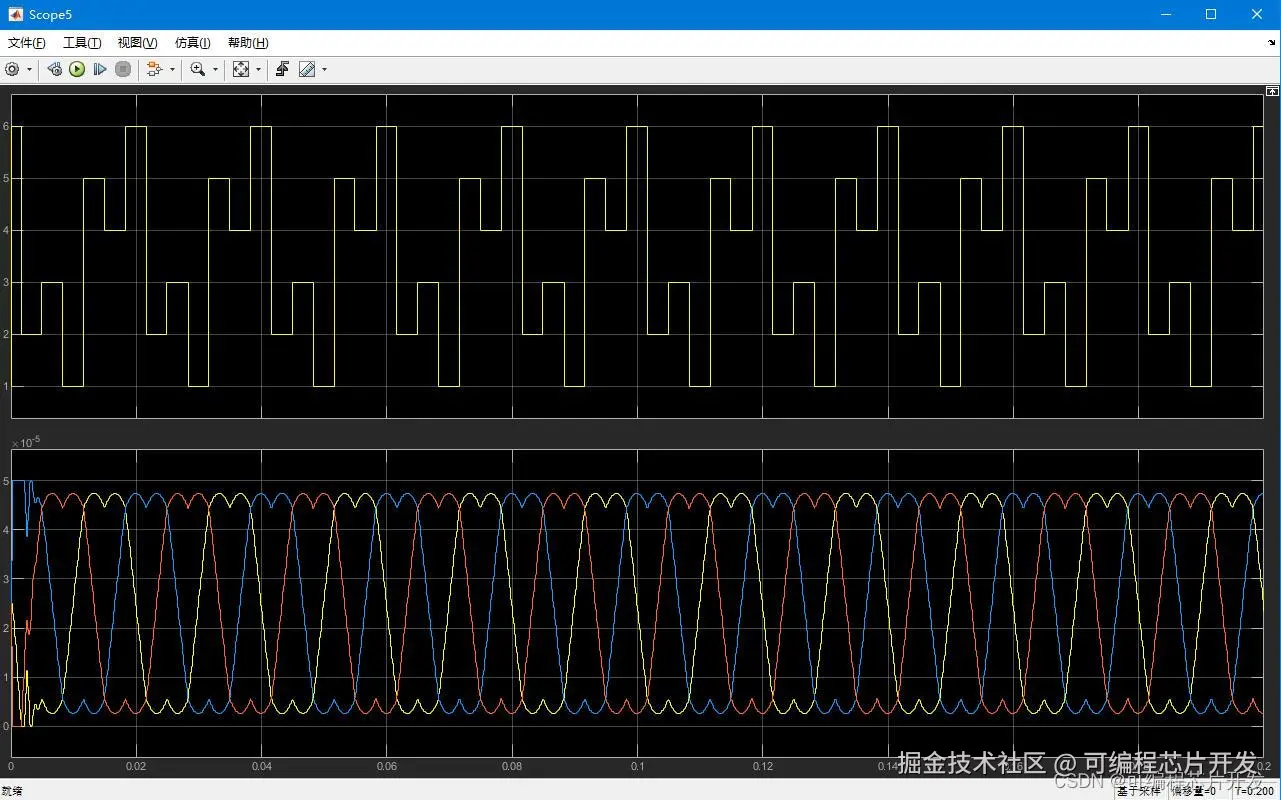Enable the Cursor Measurements ruler tool
The image size is (1281, 800).
tap(307, 69)
